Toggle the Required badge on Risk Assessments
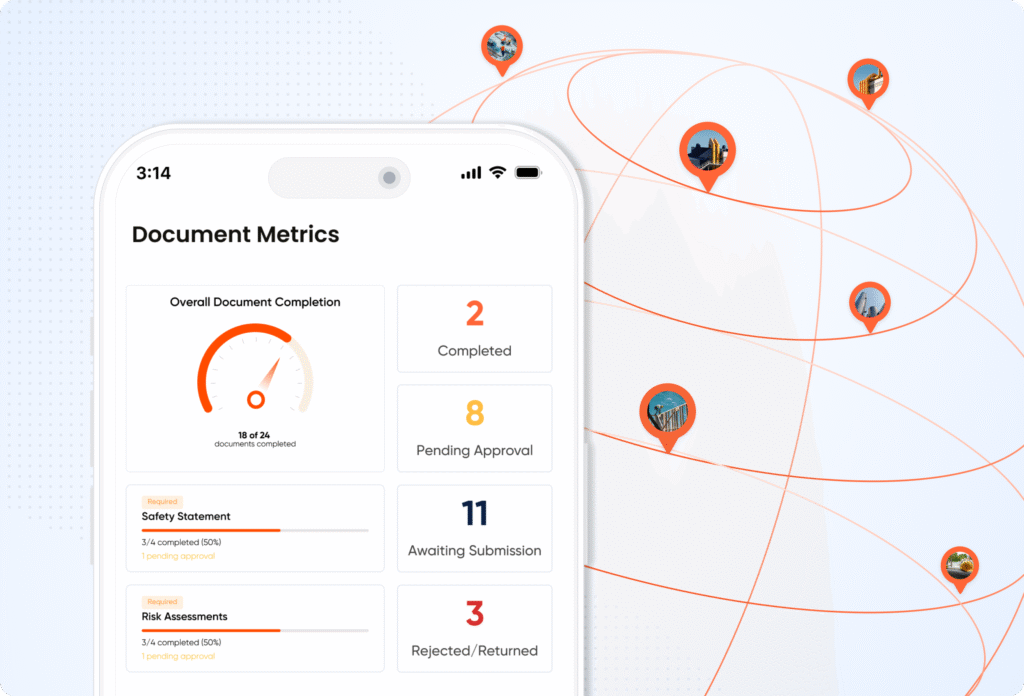The width and height of the screenshot is (1024, 696). (x=162, y=601)
